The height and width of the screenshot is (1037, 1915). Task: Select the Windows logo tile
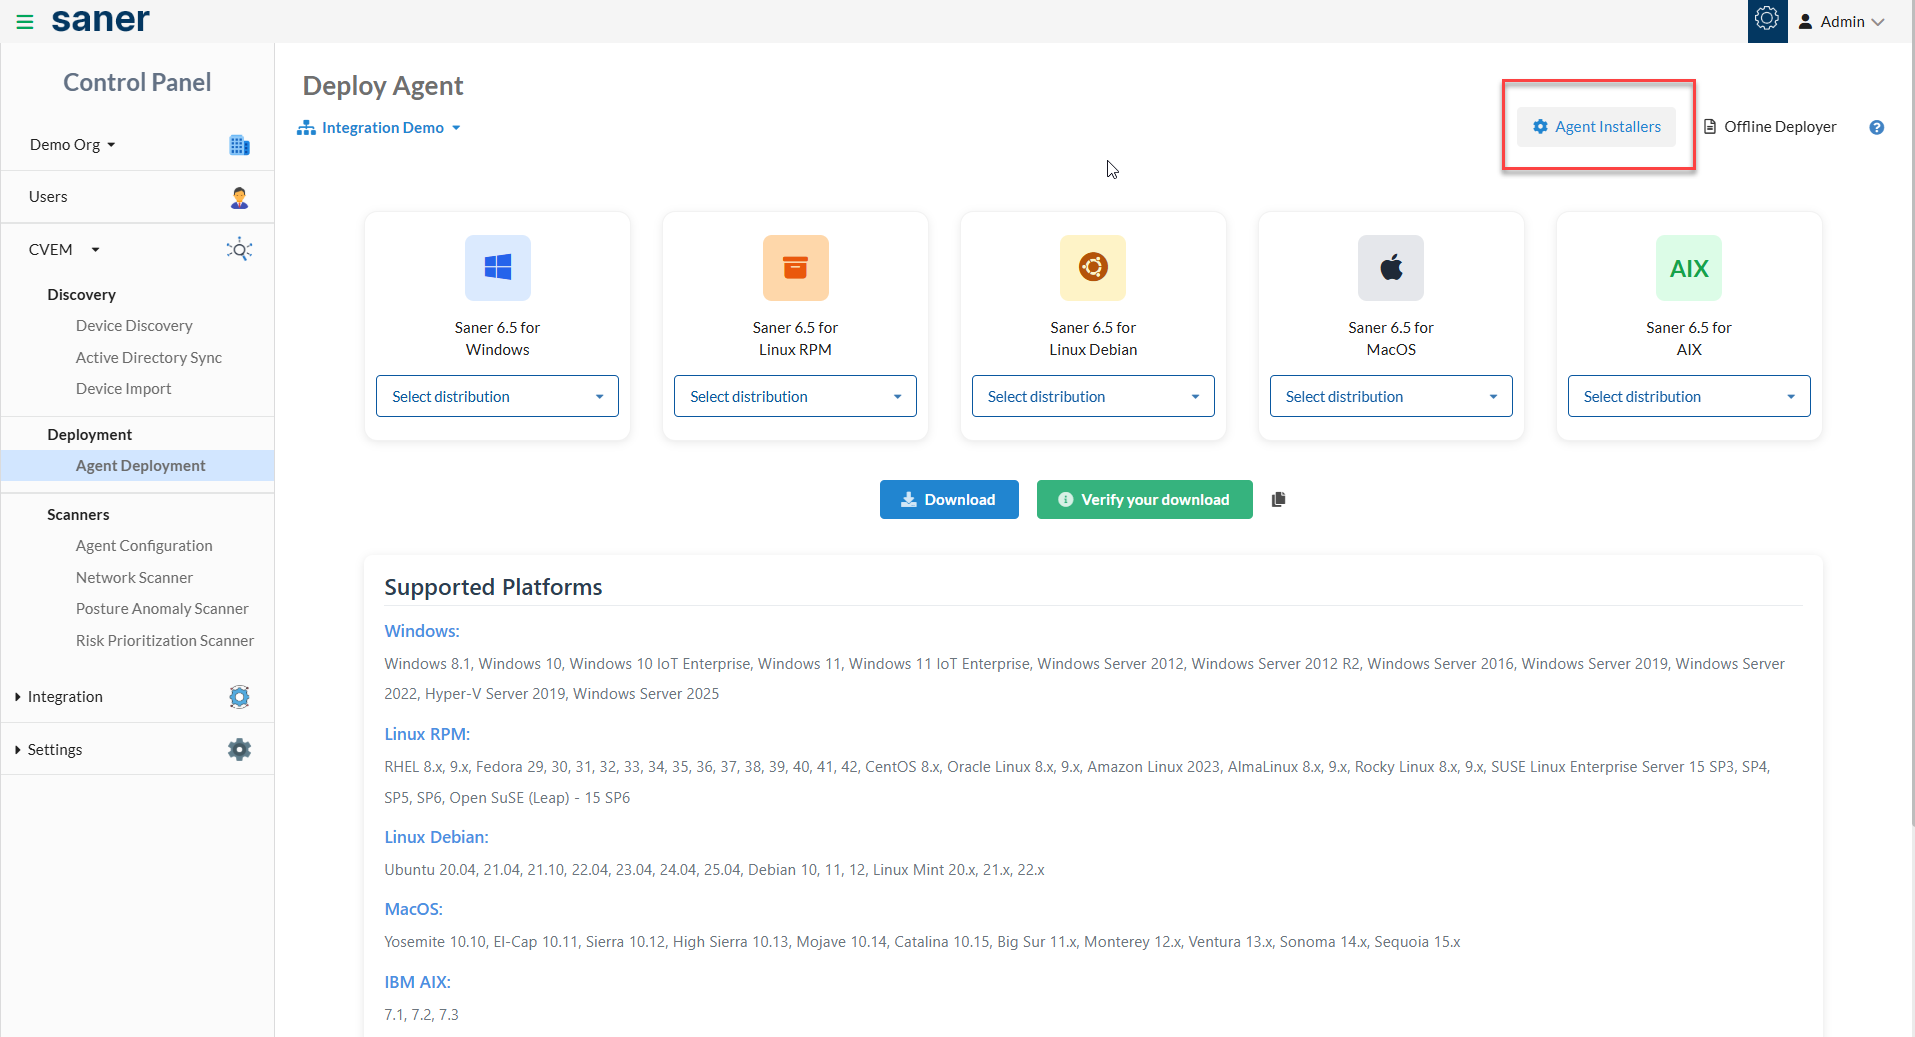498,267
